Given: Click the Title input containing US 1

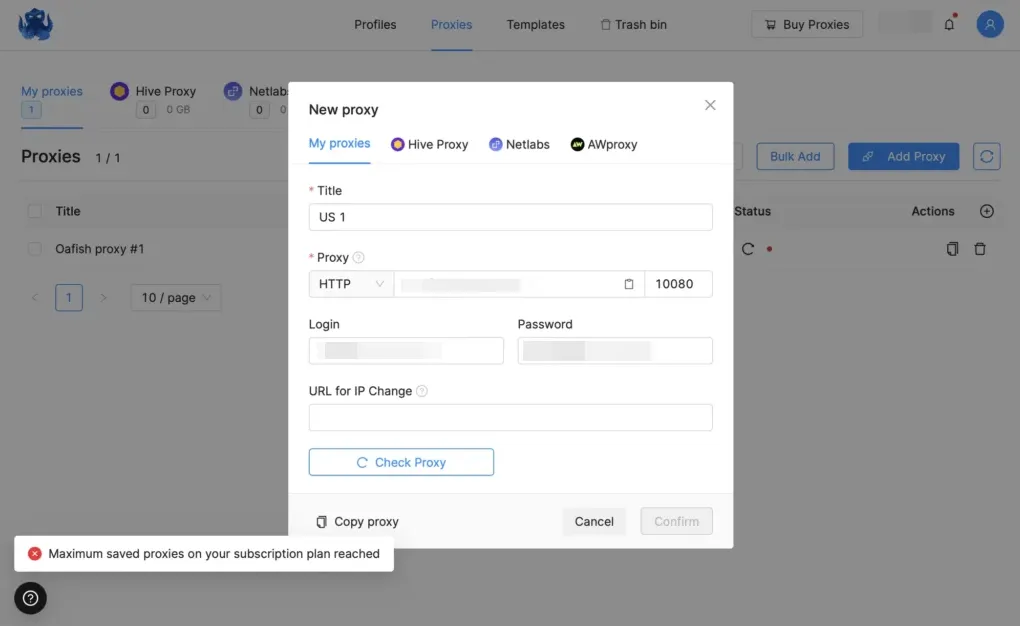Looking at the screenshot, I should (510, 217).
